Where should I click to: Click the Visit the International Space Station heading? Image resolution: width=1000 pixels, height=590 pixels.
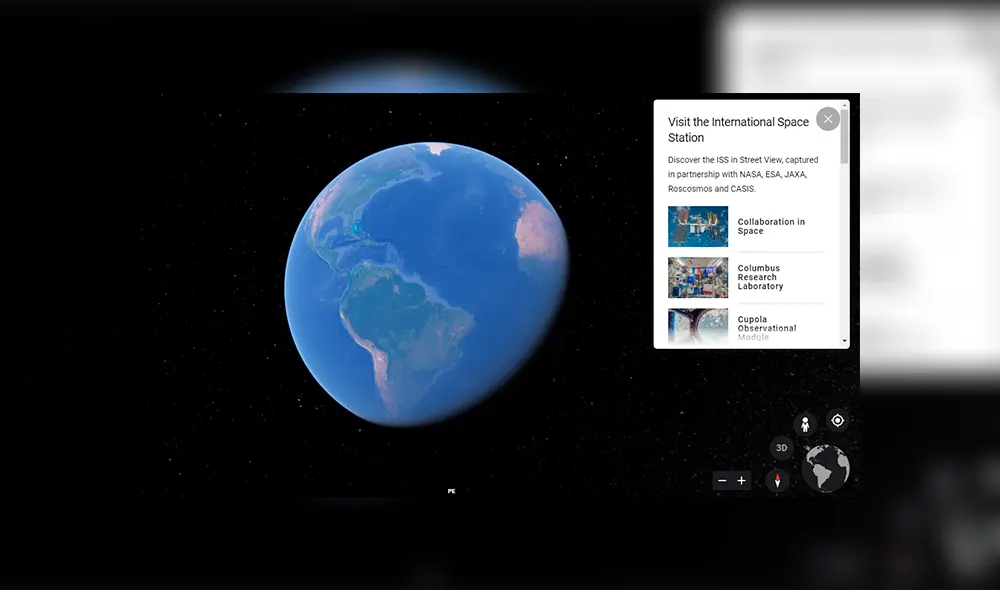point(738,130)
